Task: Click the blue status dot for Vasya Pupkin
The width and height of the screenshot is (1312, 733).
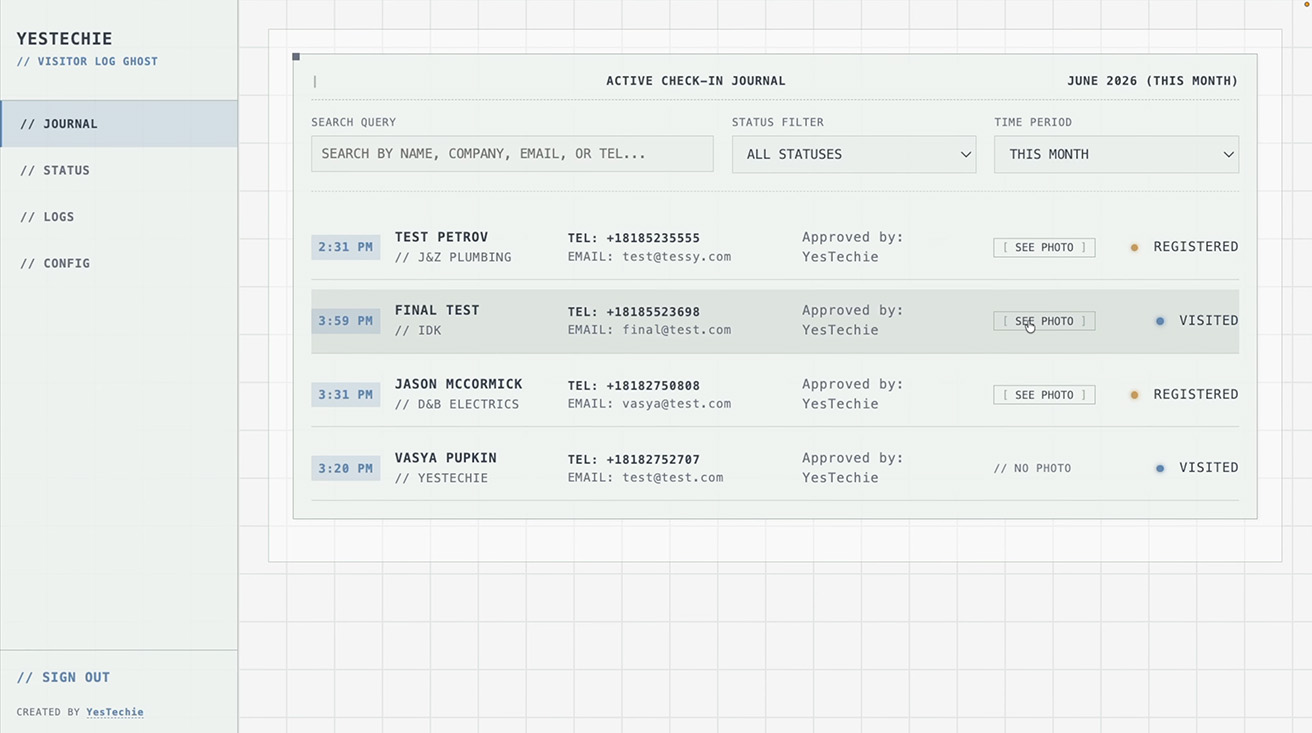Action: click(1160, 468)
